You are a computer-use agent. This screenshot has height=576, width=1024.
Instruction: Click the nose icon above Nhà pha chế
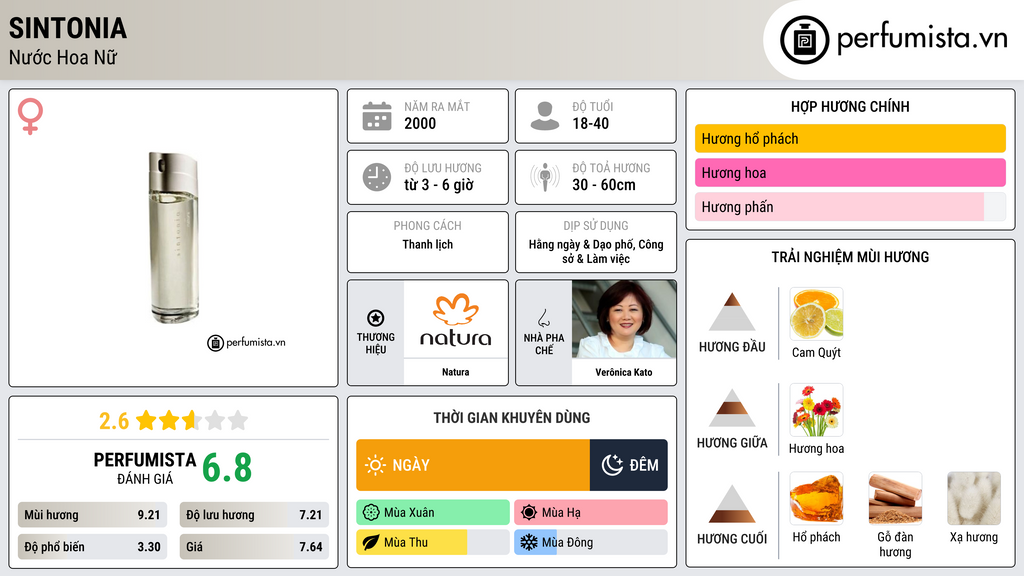pos(543,318)
